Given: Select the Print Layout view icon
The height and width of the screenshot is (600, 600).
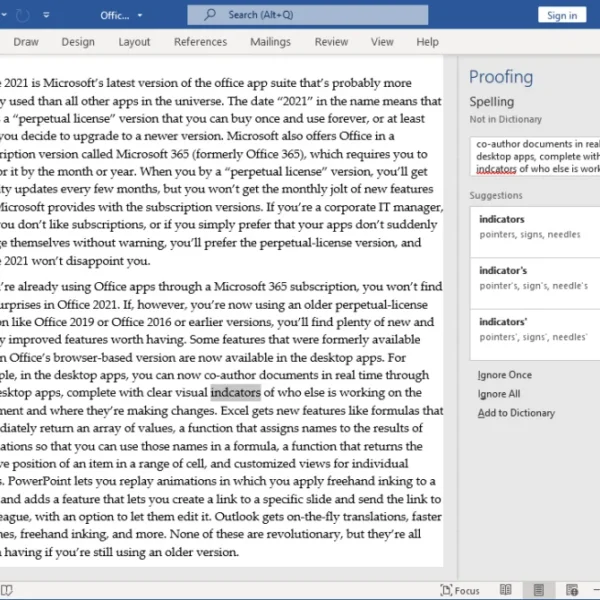Looking at the screenshot, I should coord(538,590).
